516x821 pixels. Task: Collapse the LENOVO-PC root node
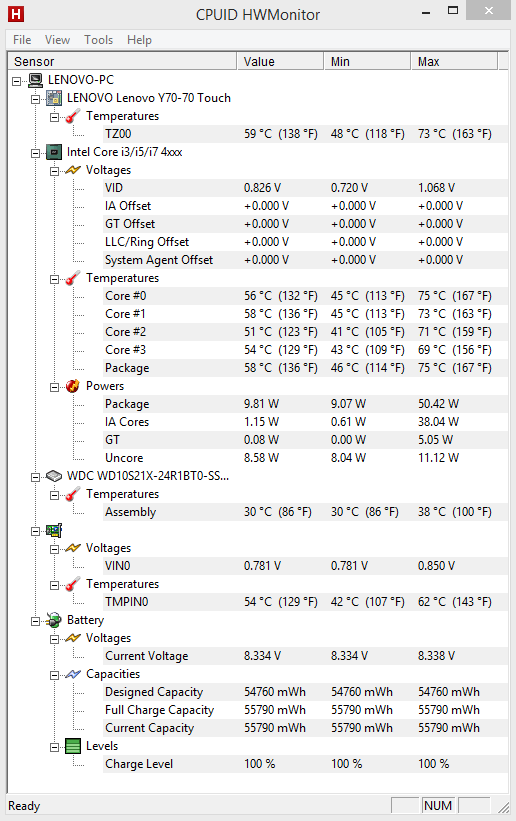click(17, 81)
